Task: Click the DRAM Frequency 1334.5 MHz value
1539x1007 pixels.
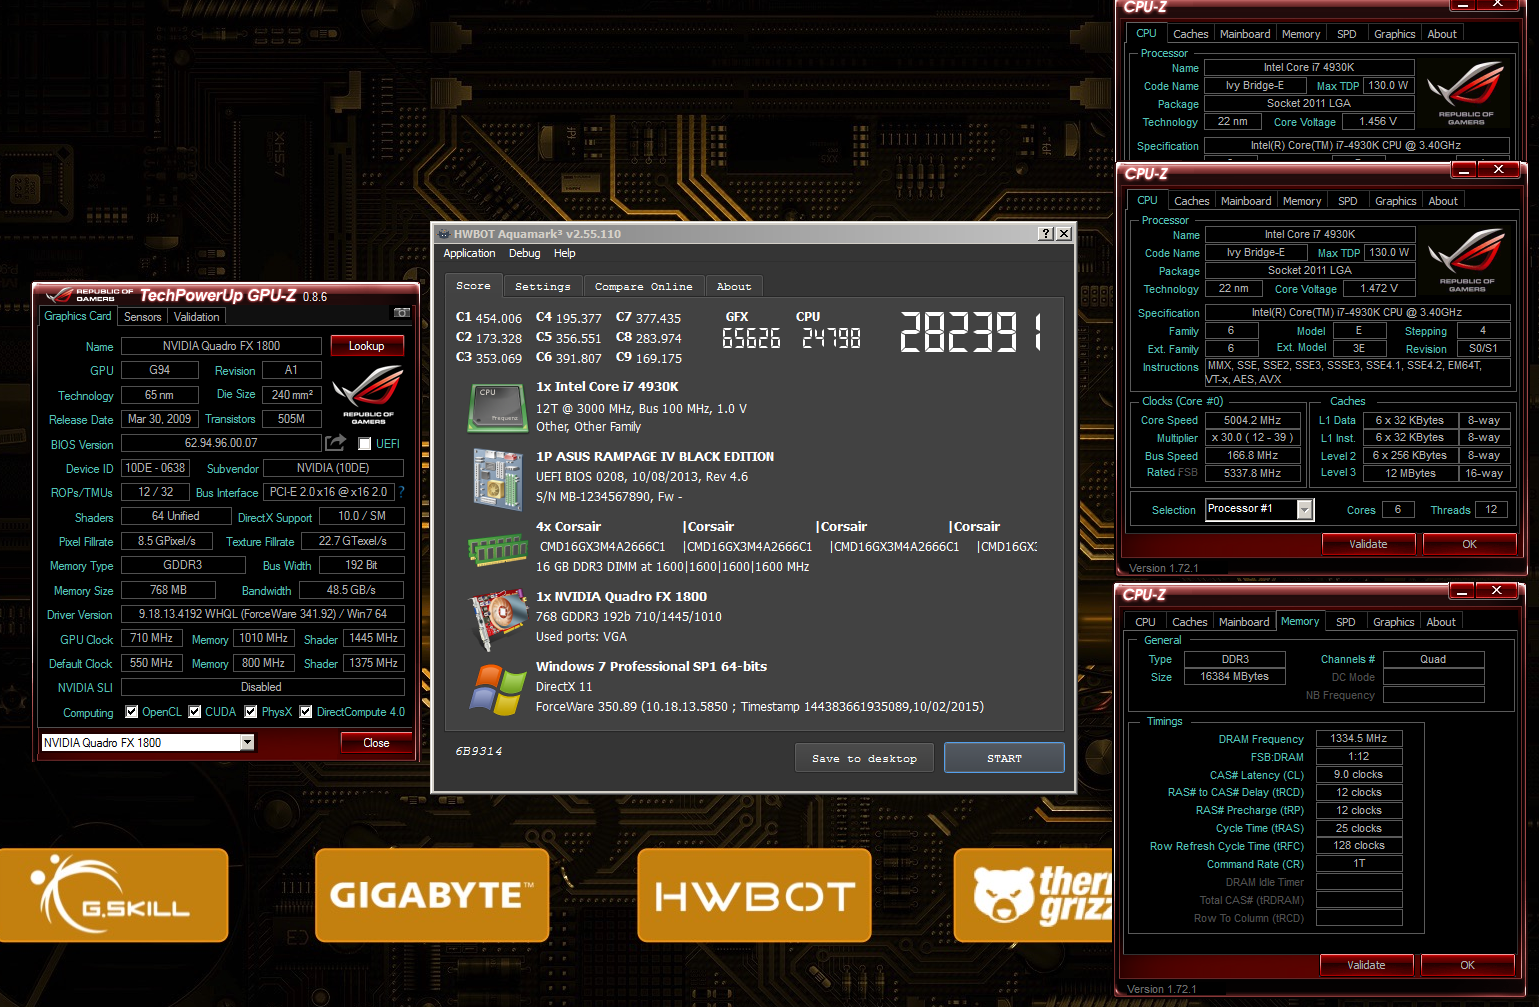Action: [x=1359, y=739]
